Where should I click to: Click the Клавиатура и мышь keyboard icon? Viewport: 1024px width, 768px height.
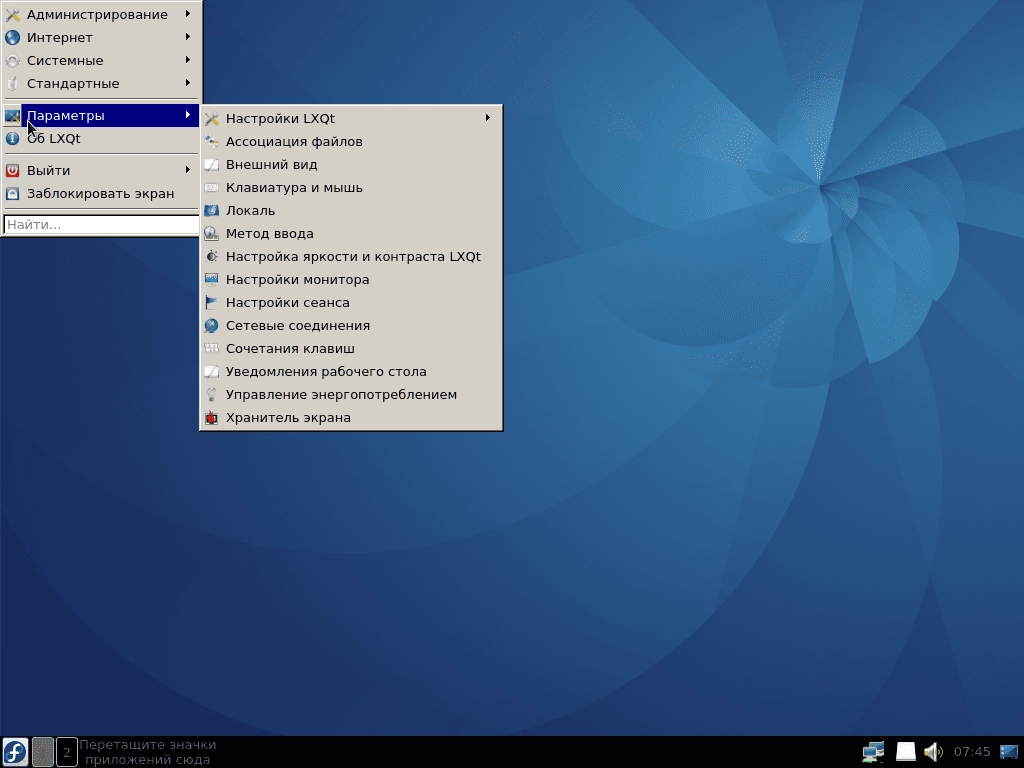point(211,187)
